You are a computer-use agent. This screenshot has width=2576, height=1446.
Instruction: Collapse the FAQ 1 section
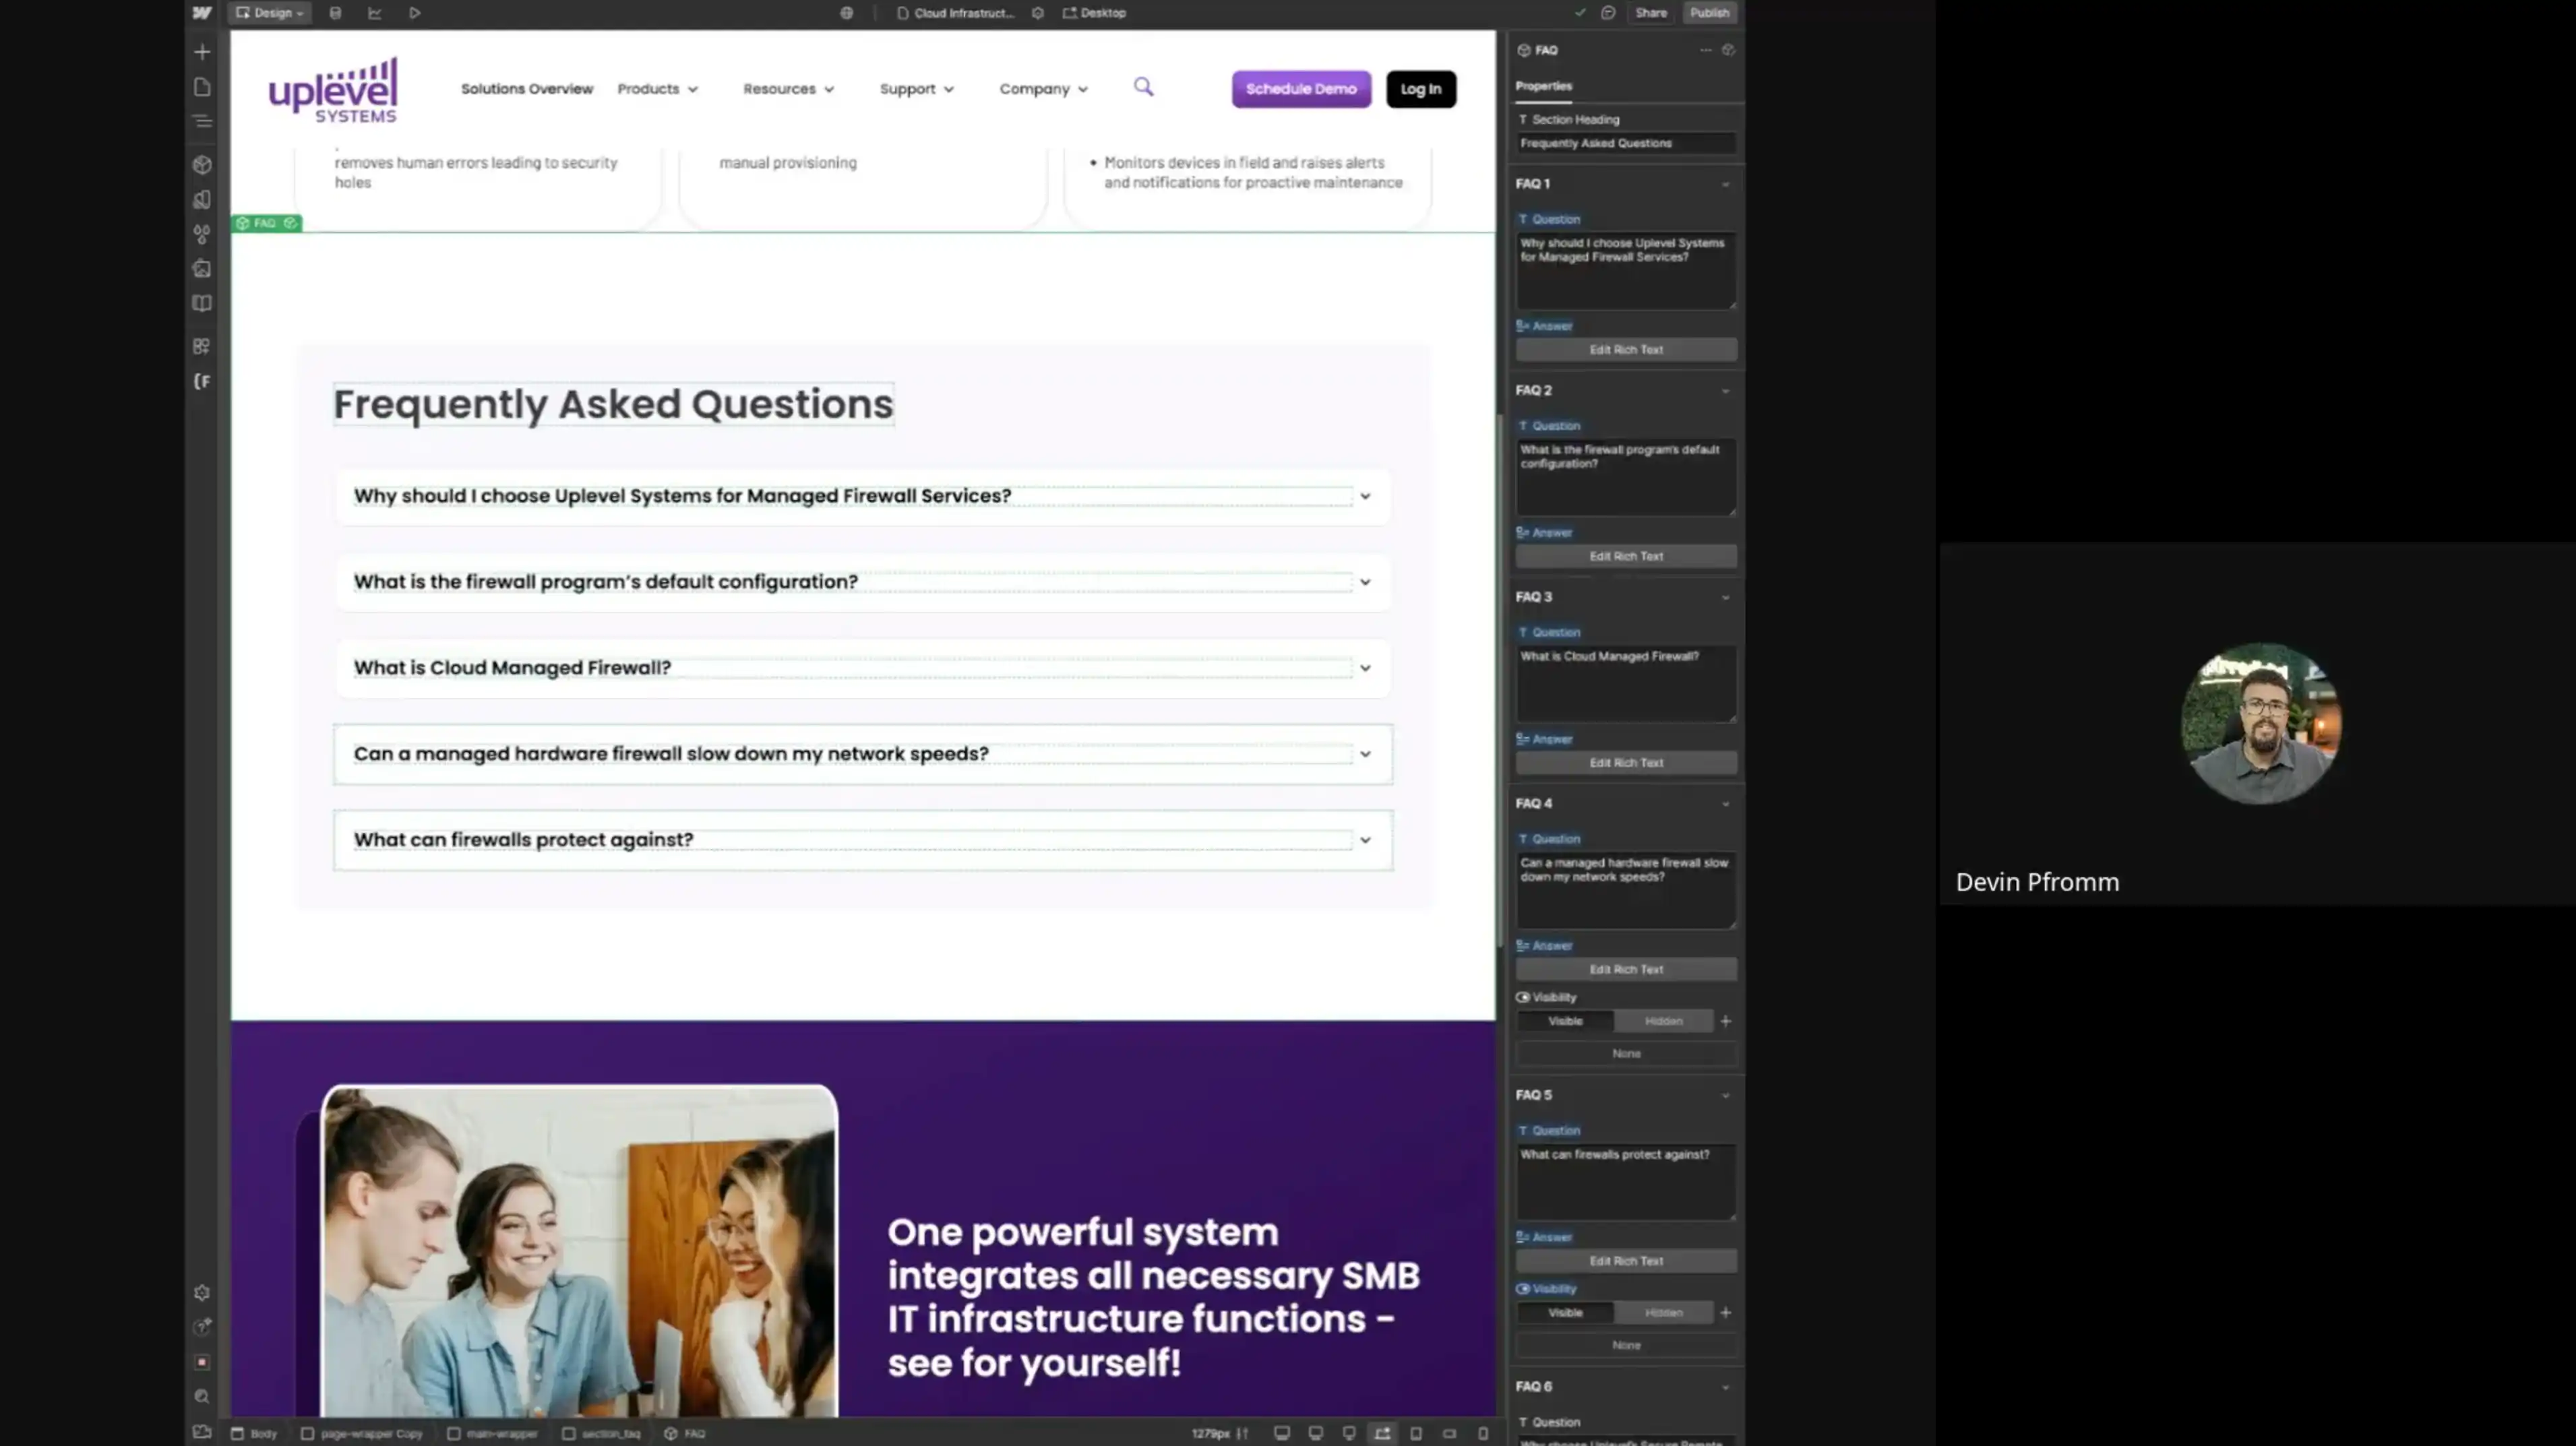coord(1725,184)
